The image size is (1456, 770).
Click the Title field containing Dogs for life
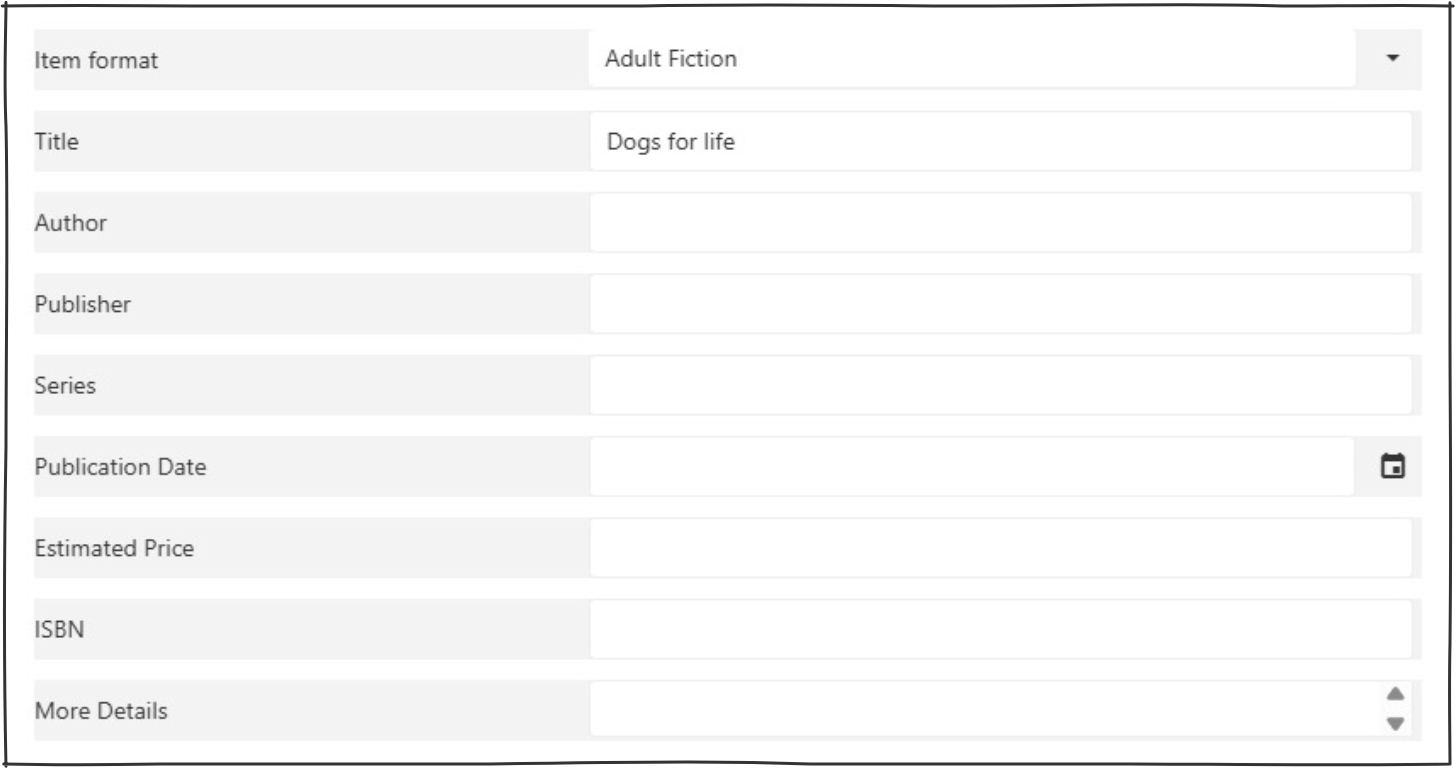(x=1000, y=141)
